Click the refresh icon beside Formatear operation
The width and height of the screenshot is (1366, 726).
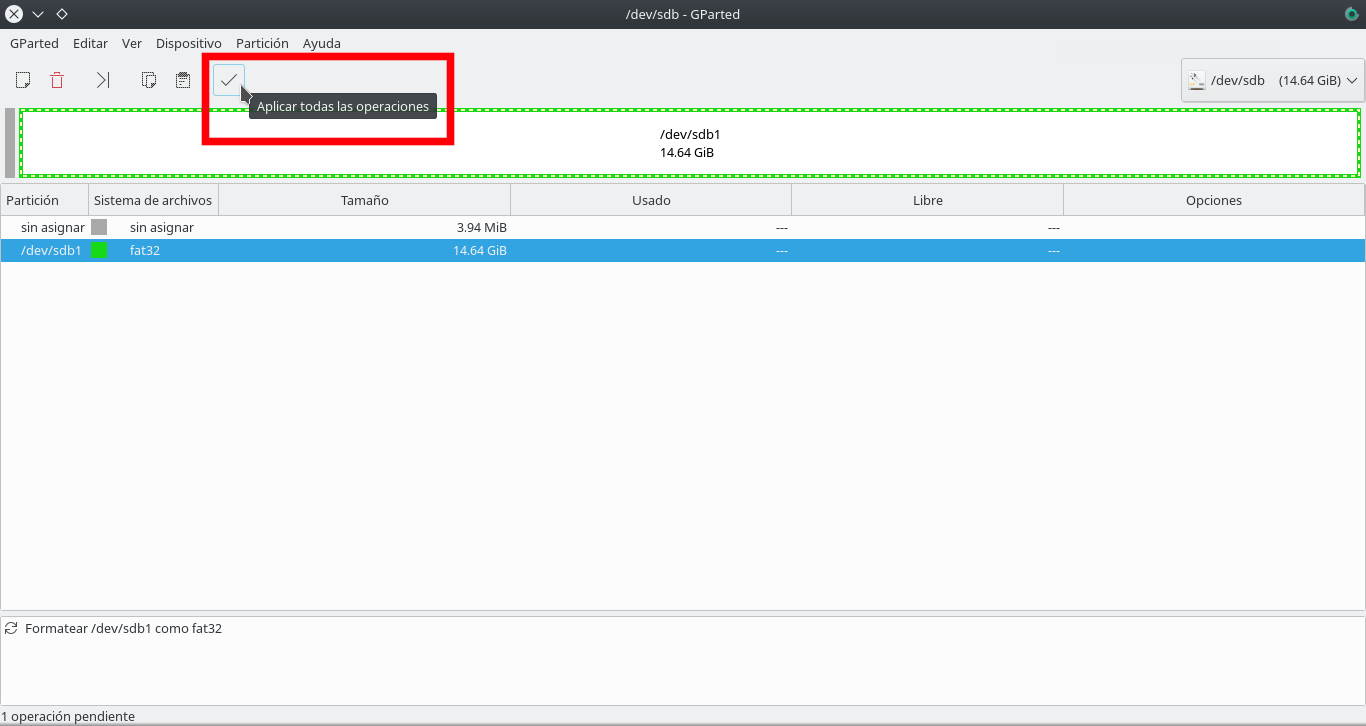[x=12, y=628]
